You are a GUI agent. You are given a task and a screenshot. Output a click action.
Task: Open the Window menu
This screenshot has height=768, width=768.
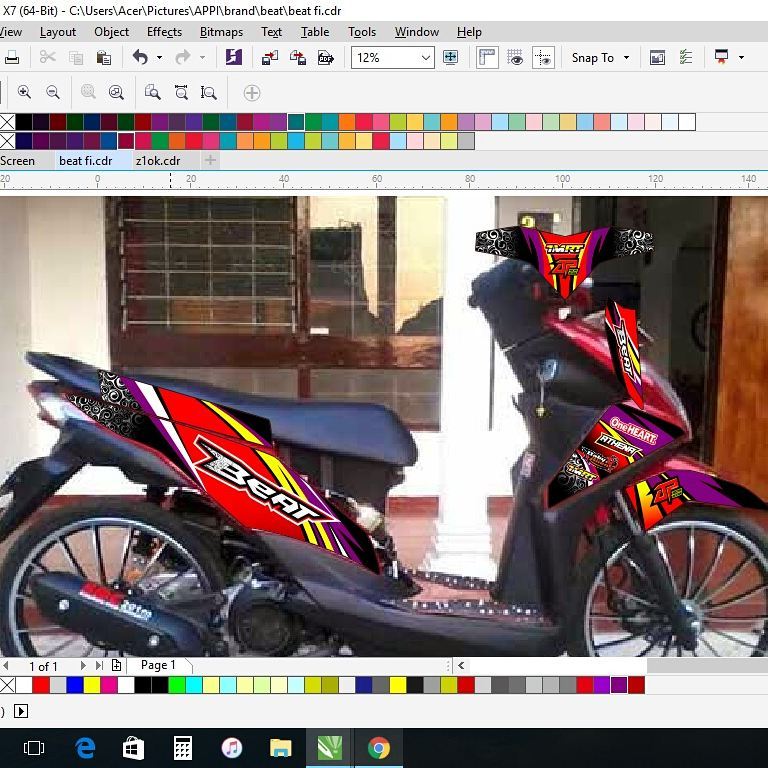click(417, 32)
